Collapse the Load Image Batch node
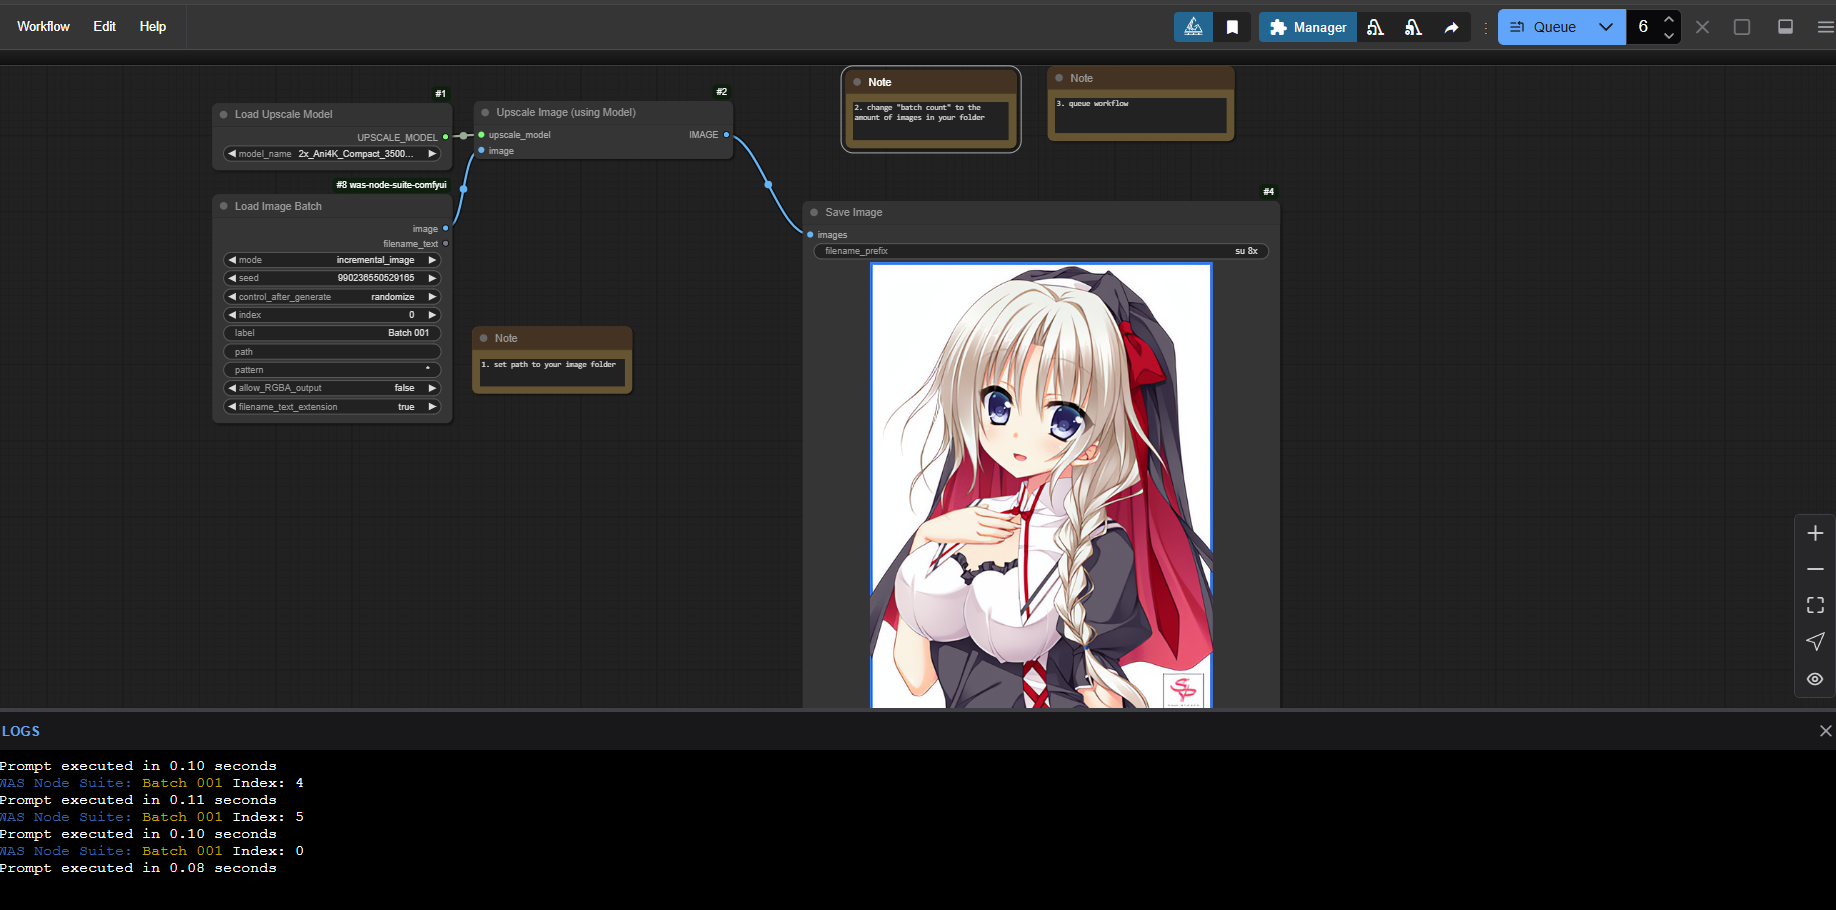 tap(224, 206)
